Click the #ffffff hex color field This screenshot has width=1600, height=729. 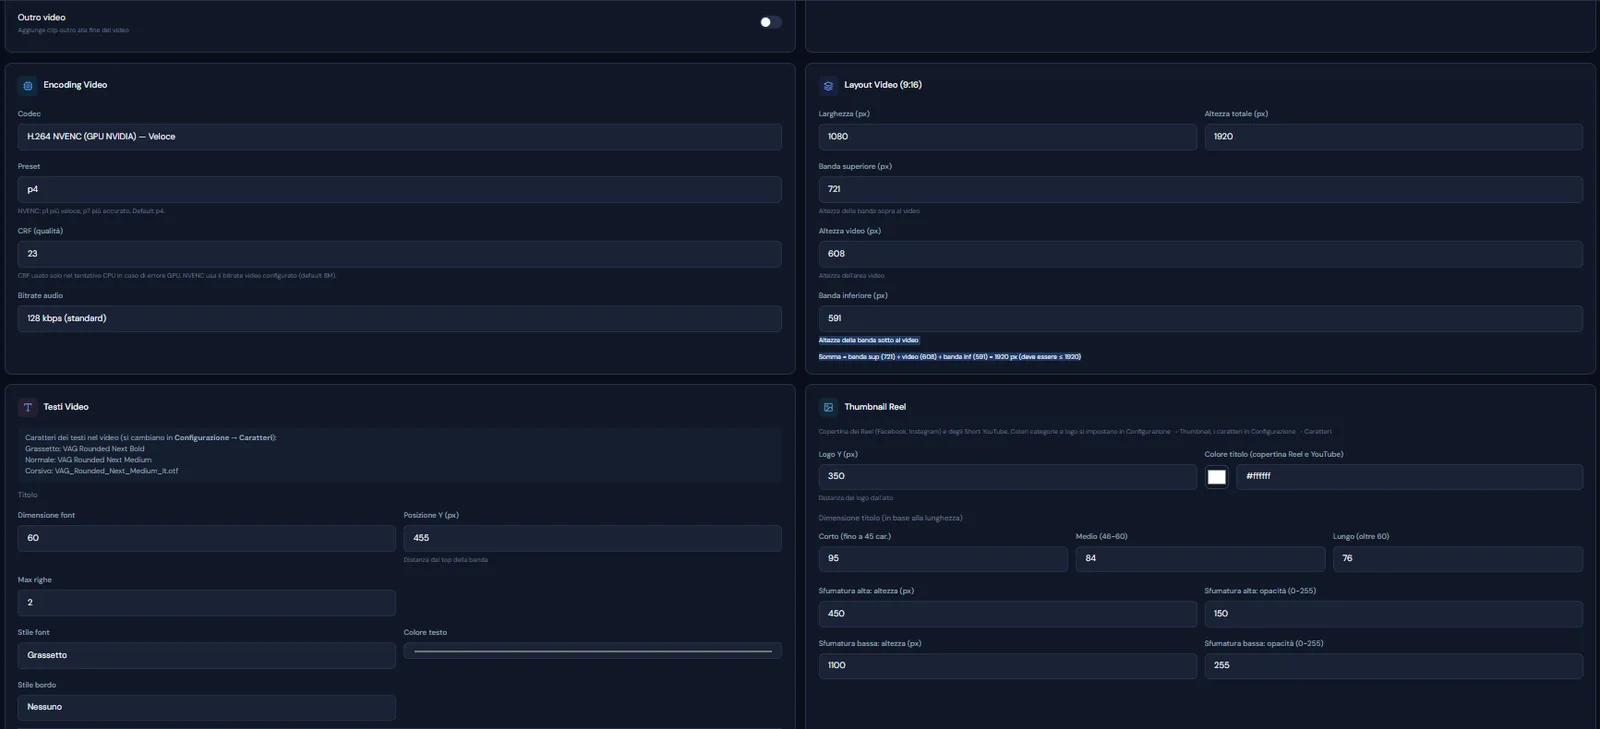click(x=1409, y=477)
